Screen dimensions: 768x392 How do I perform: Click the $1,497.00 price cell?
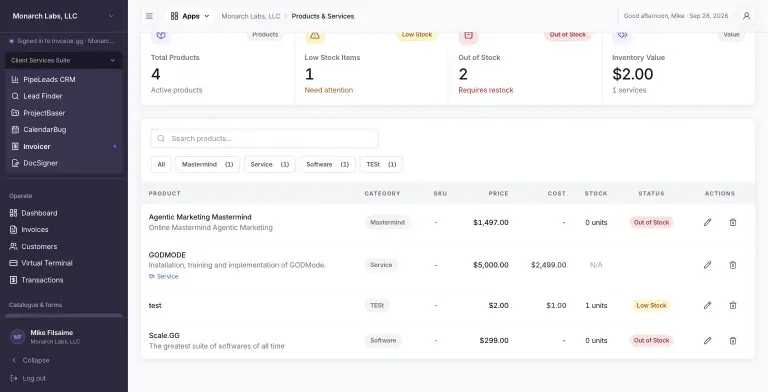(491, 222)
